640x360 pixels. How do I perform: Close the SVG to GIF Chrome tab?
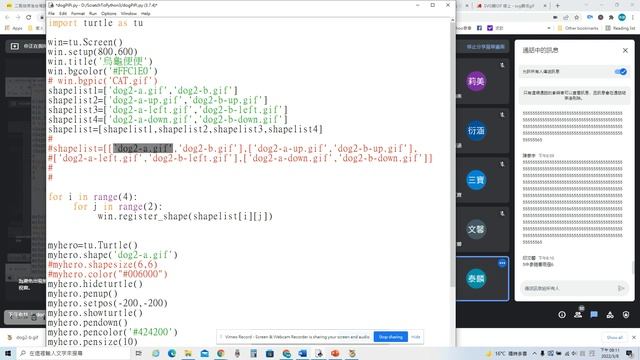(545, 6)
